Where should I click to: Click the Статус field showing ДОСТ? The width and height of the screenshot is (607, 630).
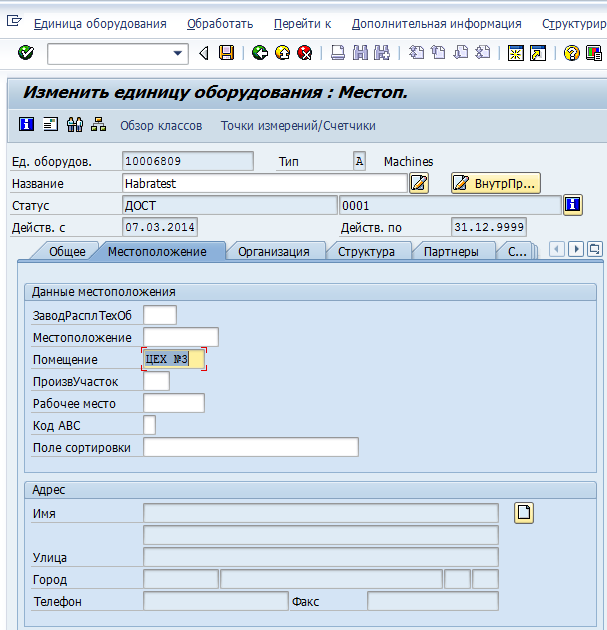(229, 205)
